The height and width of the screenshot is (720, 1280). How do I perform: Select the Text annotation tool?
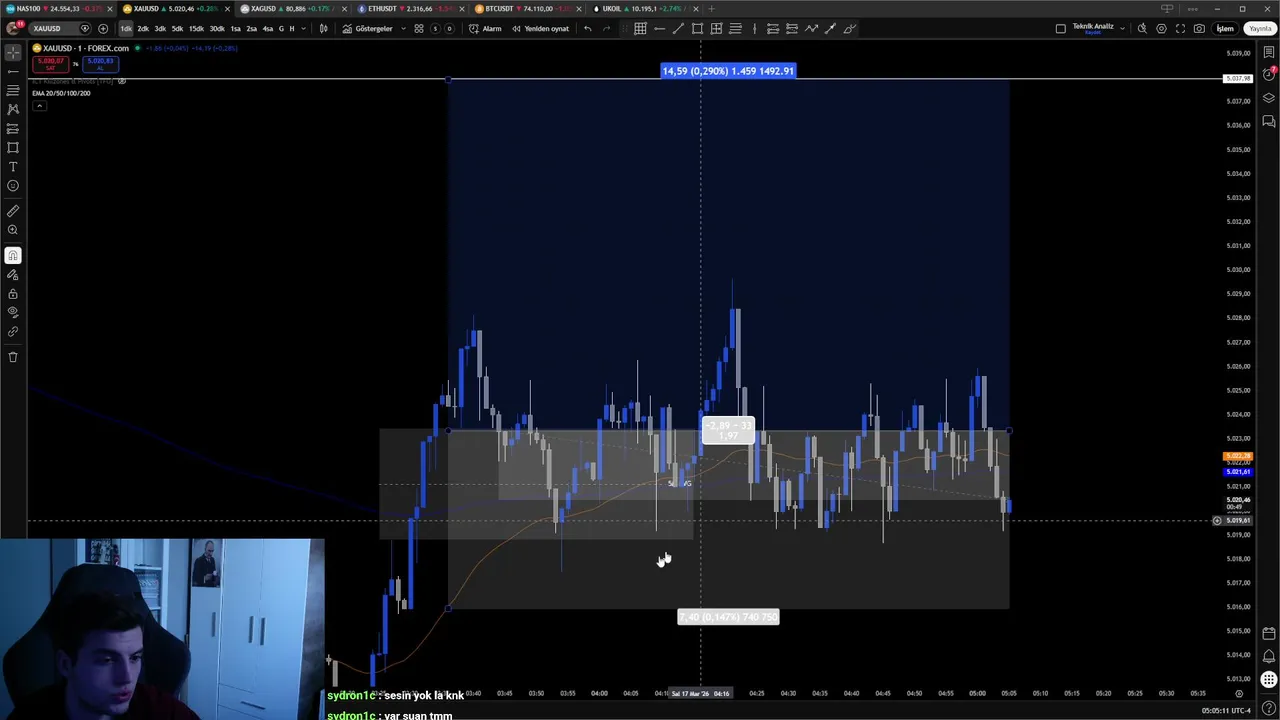click(13, 167)
